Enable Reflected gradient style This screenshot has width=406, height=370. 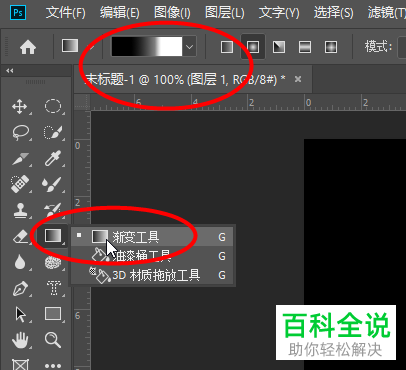305,47
